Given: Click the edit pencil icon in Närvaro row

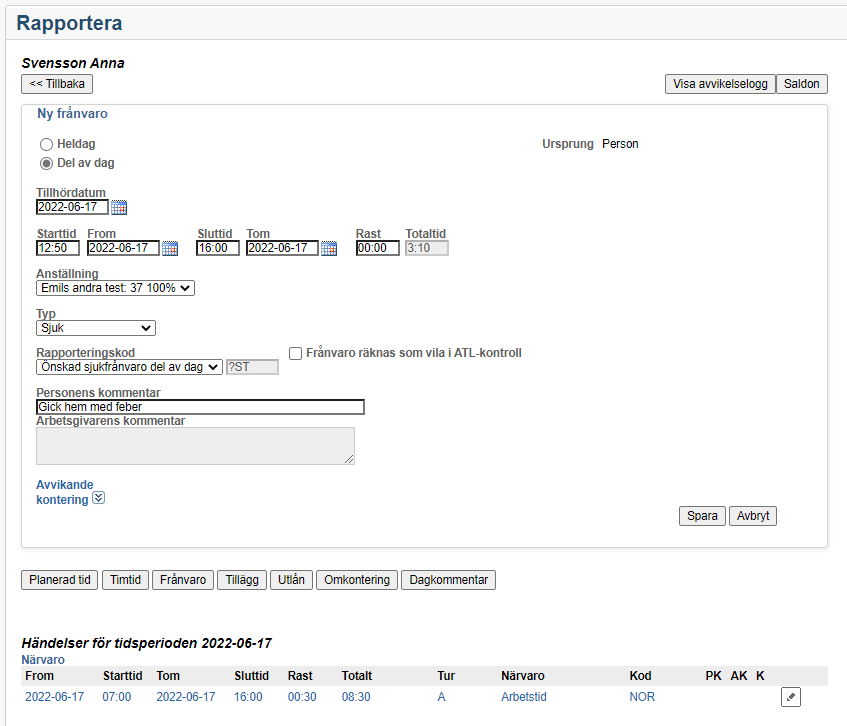Looking at the screenshot, I should [x=791, y=697].
